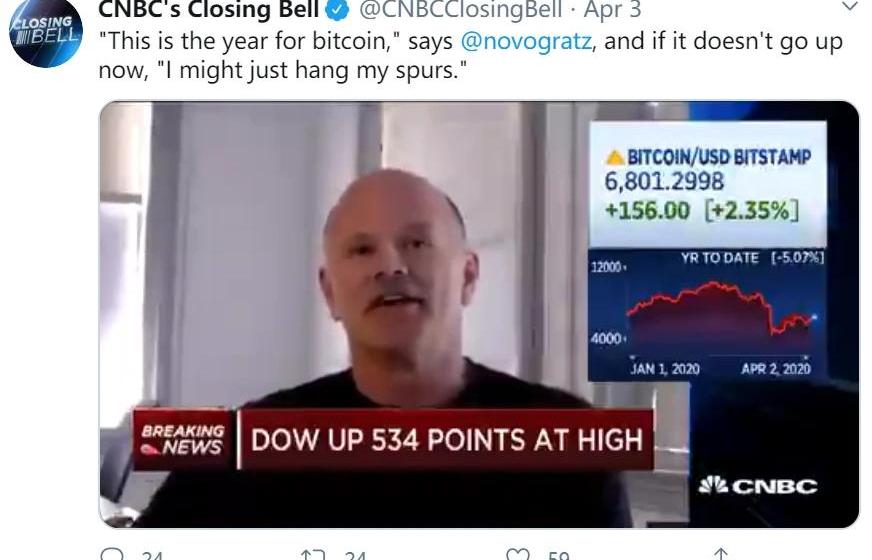Open the Closing Bell profile avatar
The height and width of the screenshot is (560, 872).
tap(46, 32)
